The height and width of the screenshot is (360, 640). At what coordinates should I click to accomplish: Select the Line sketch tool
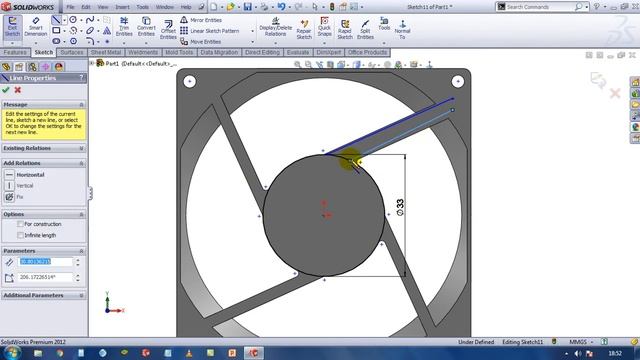(56, 20)
